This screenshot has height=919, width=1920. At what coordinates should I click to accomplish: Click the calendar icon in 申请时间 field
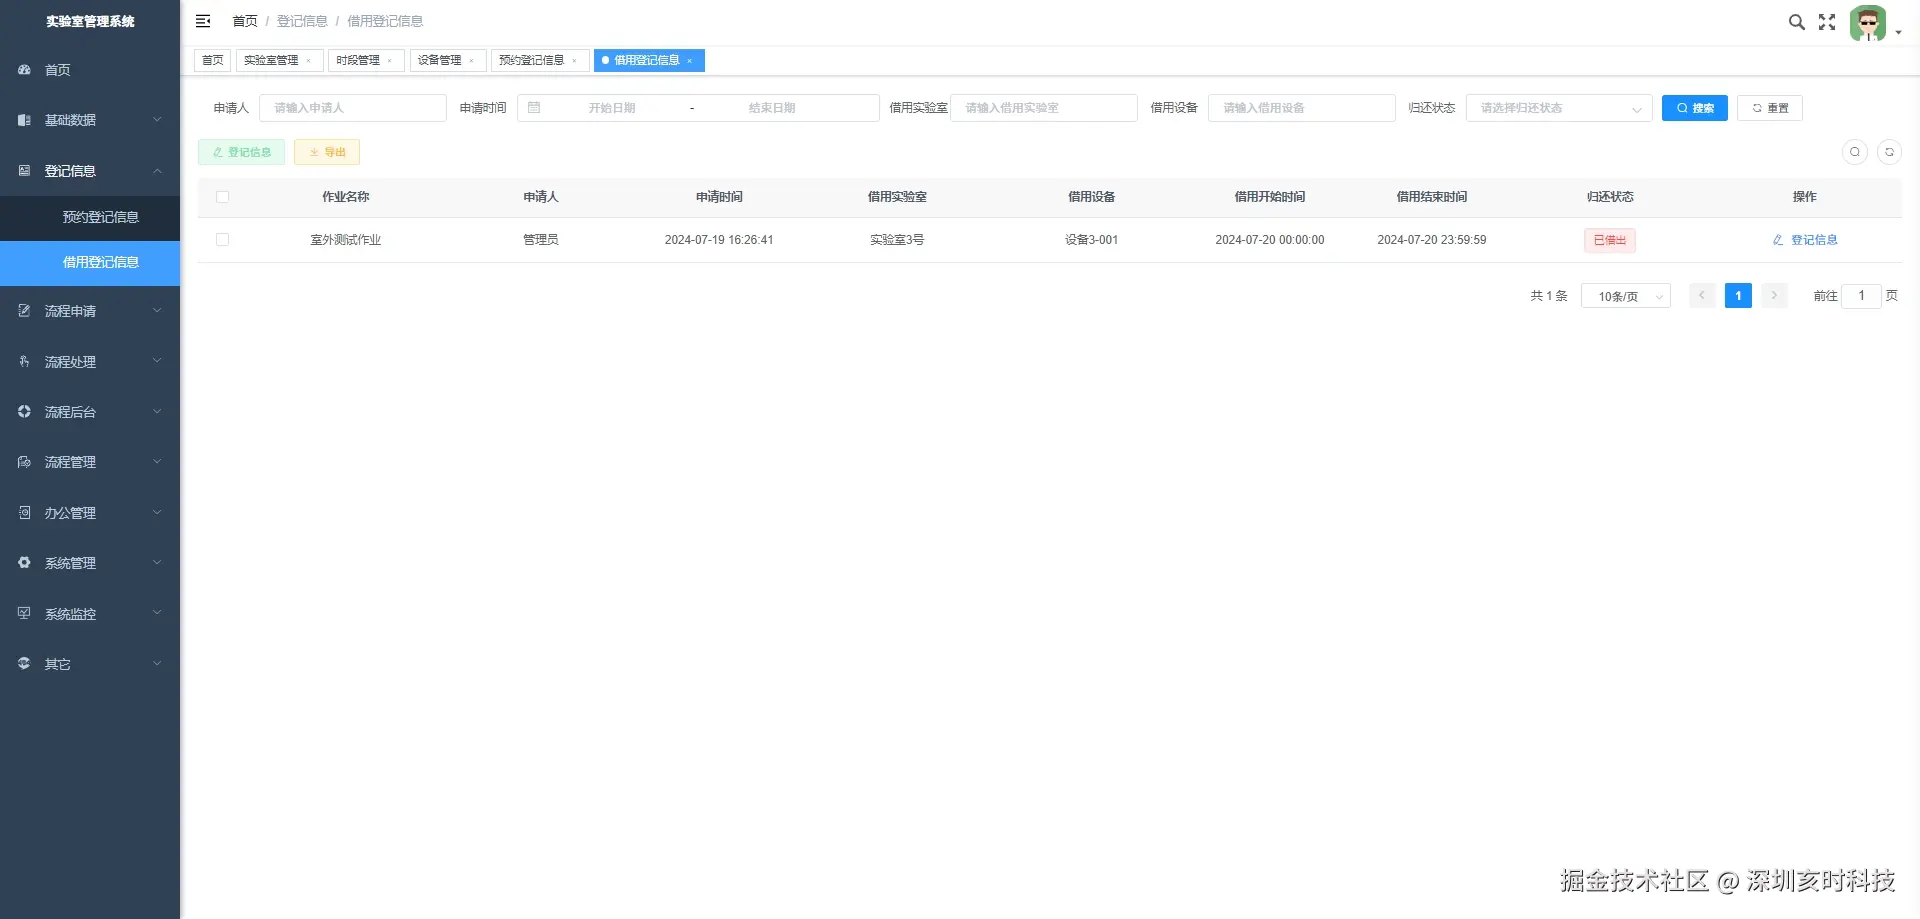tap(534, 108)
